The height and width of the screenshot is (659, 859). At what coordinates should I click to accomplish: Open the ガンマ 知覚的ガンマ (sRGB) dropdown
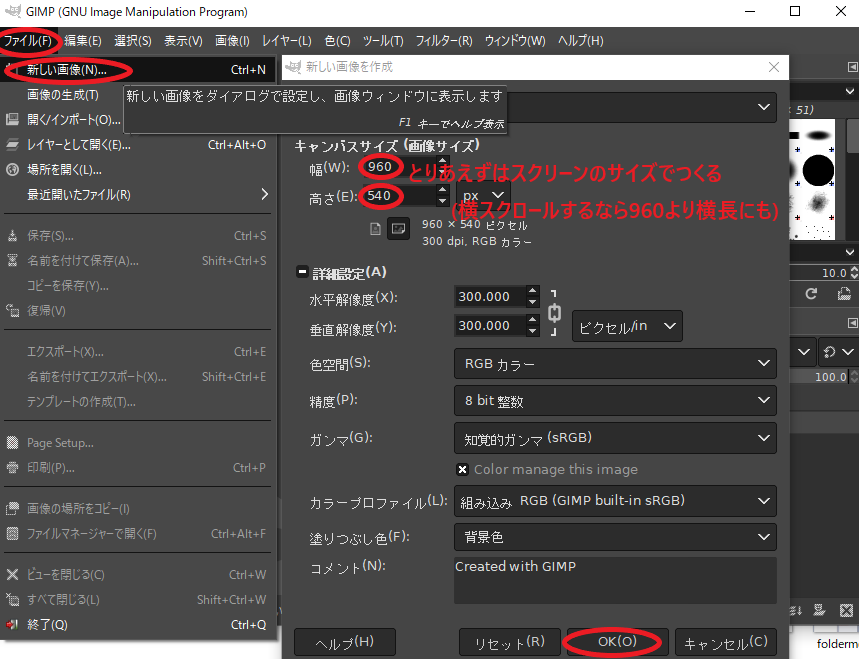615,438
